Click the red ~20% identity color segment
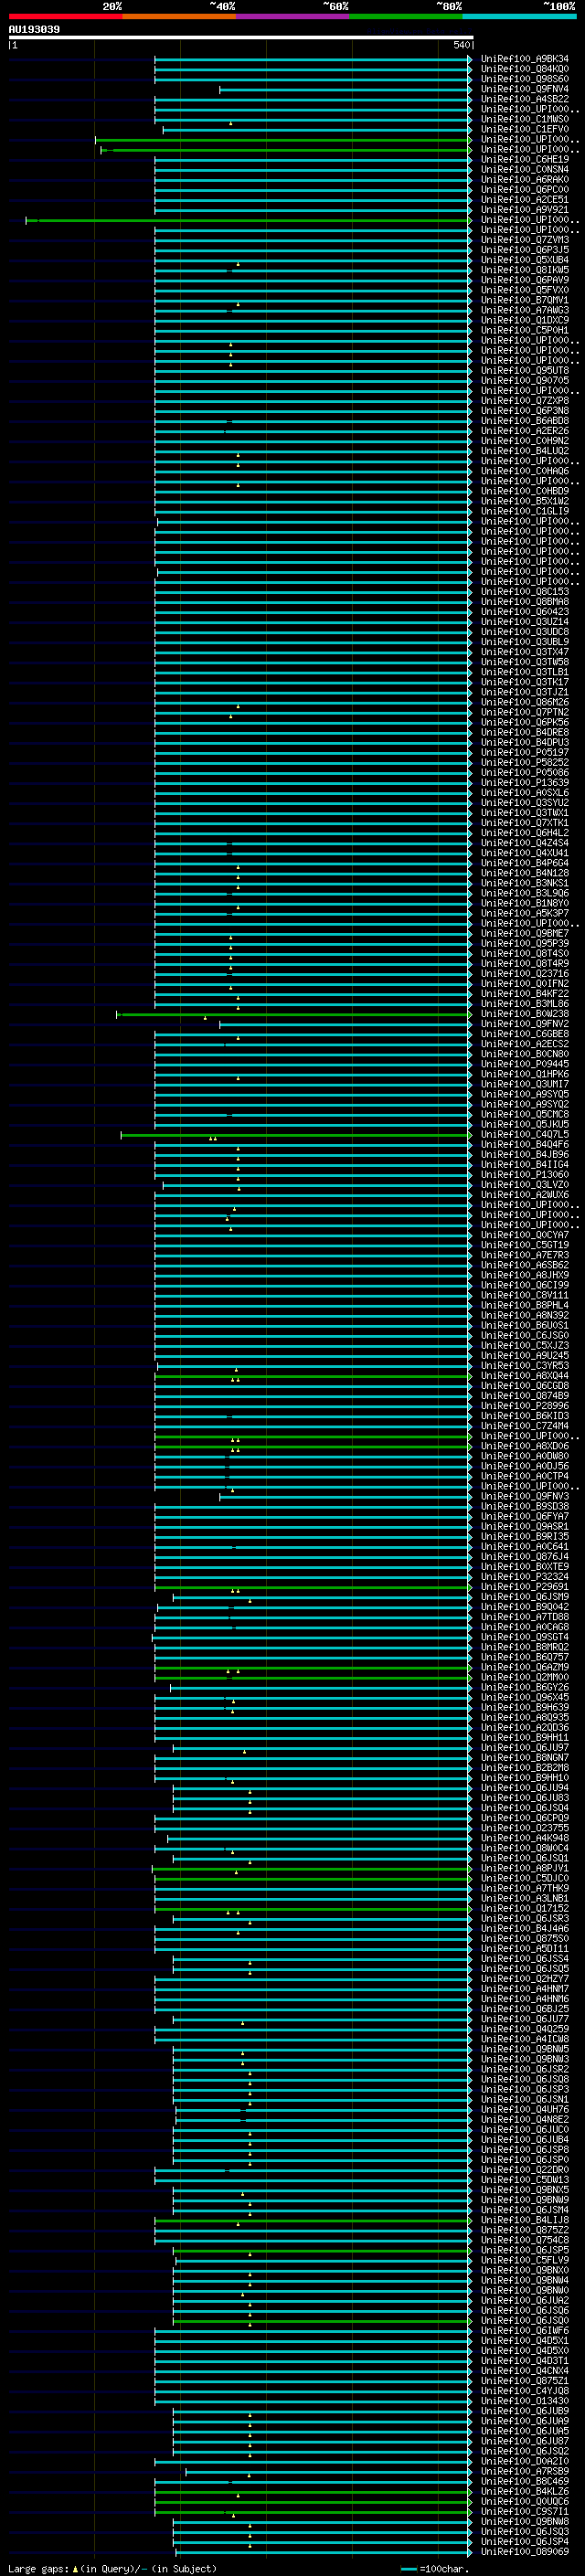Screen dimensions: 585x2576 point(65,16)
